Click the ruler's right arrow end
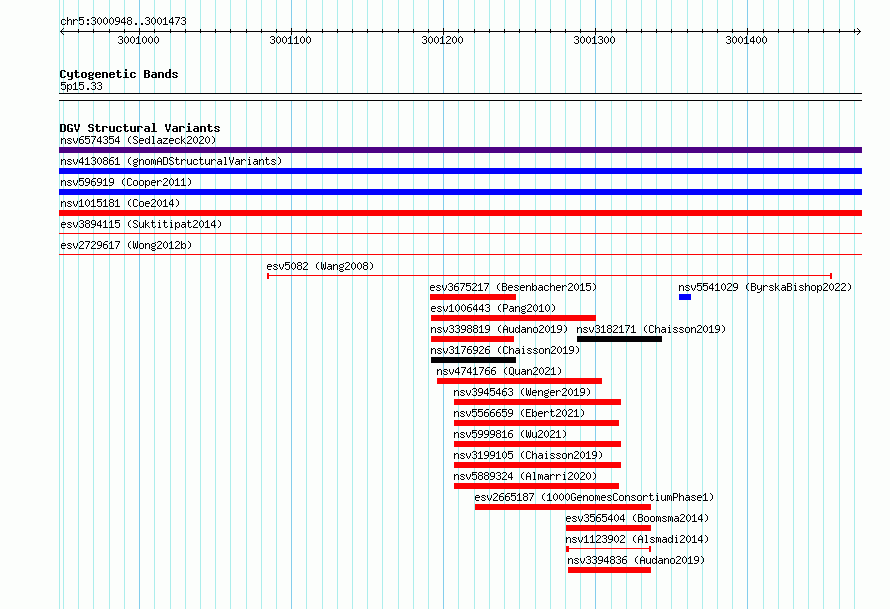Viewport: 890px width, 609px height. coord(858,31)
